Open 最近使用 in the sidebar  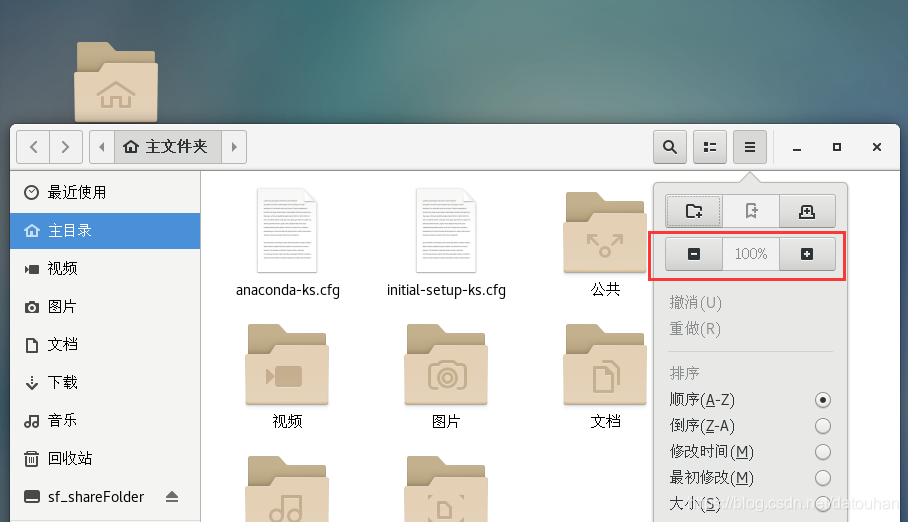105,192
